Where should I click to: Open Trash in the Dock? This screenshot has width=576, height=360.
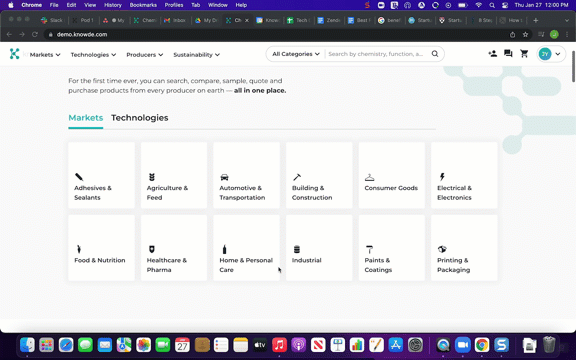click(549, 345)
